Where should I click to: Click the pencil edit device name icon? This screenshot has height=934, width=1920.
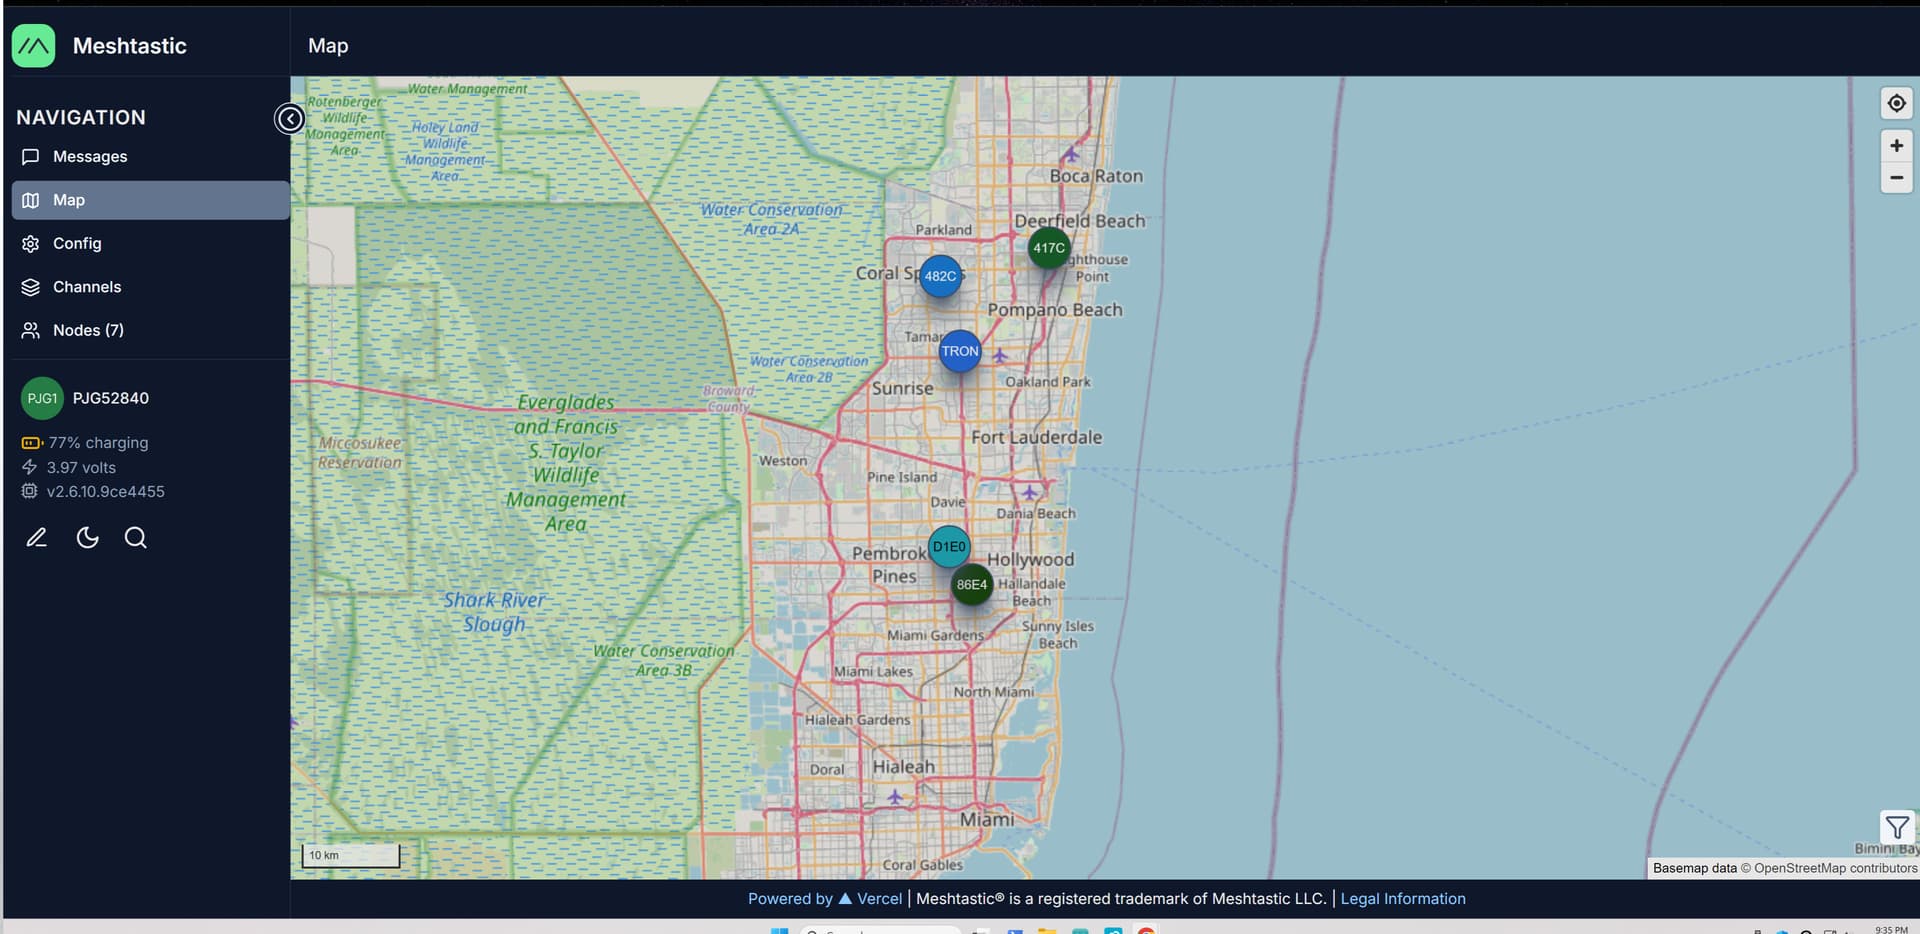click(x=37, y=538)
